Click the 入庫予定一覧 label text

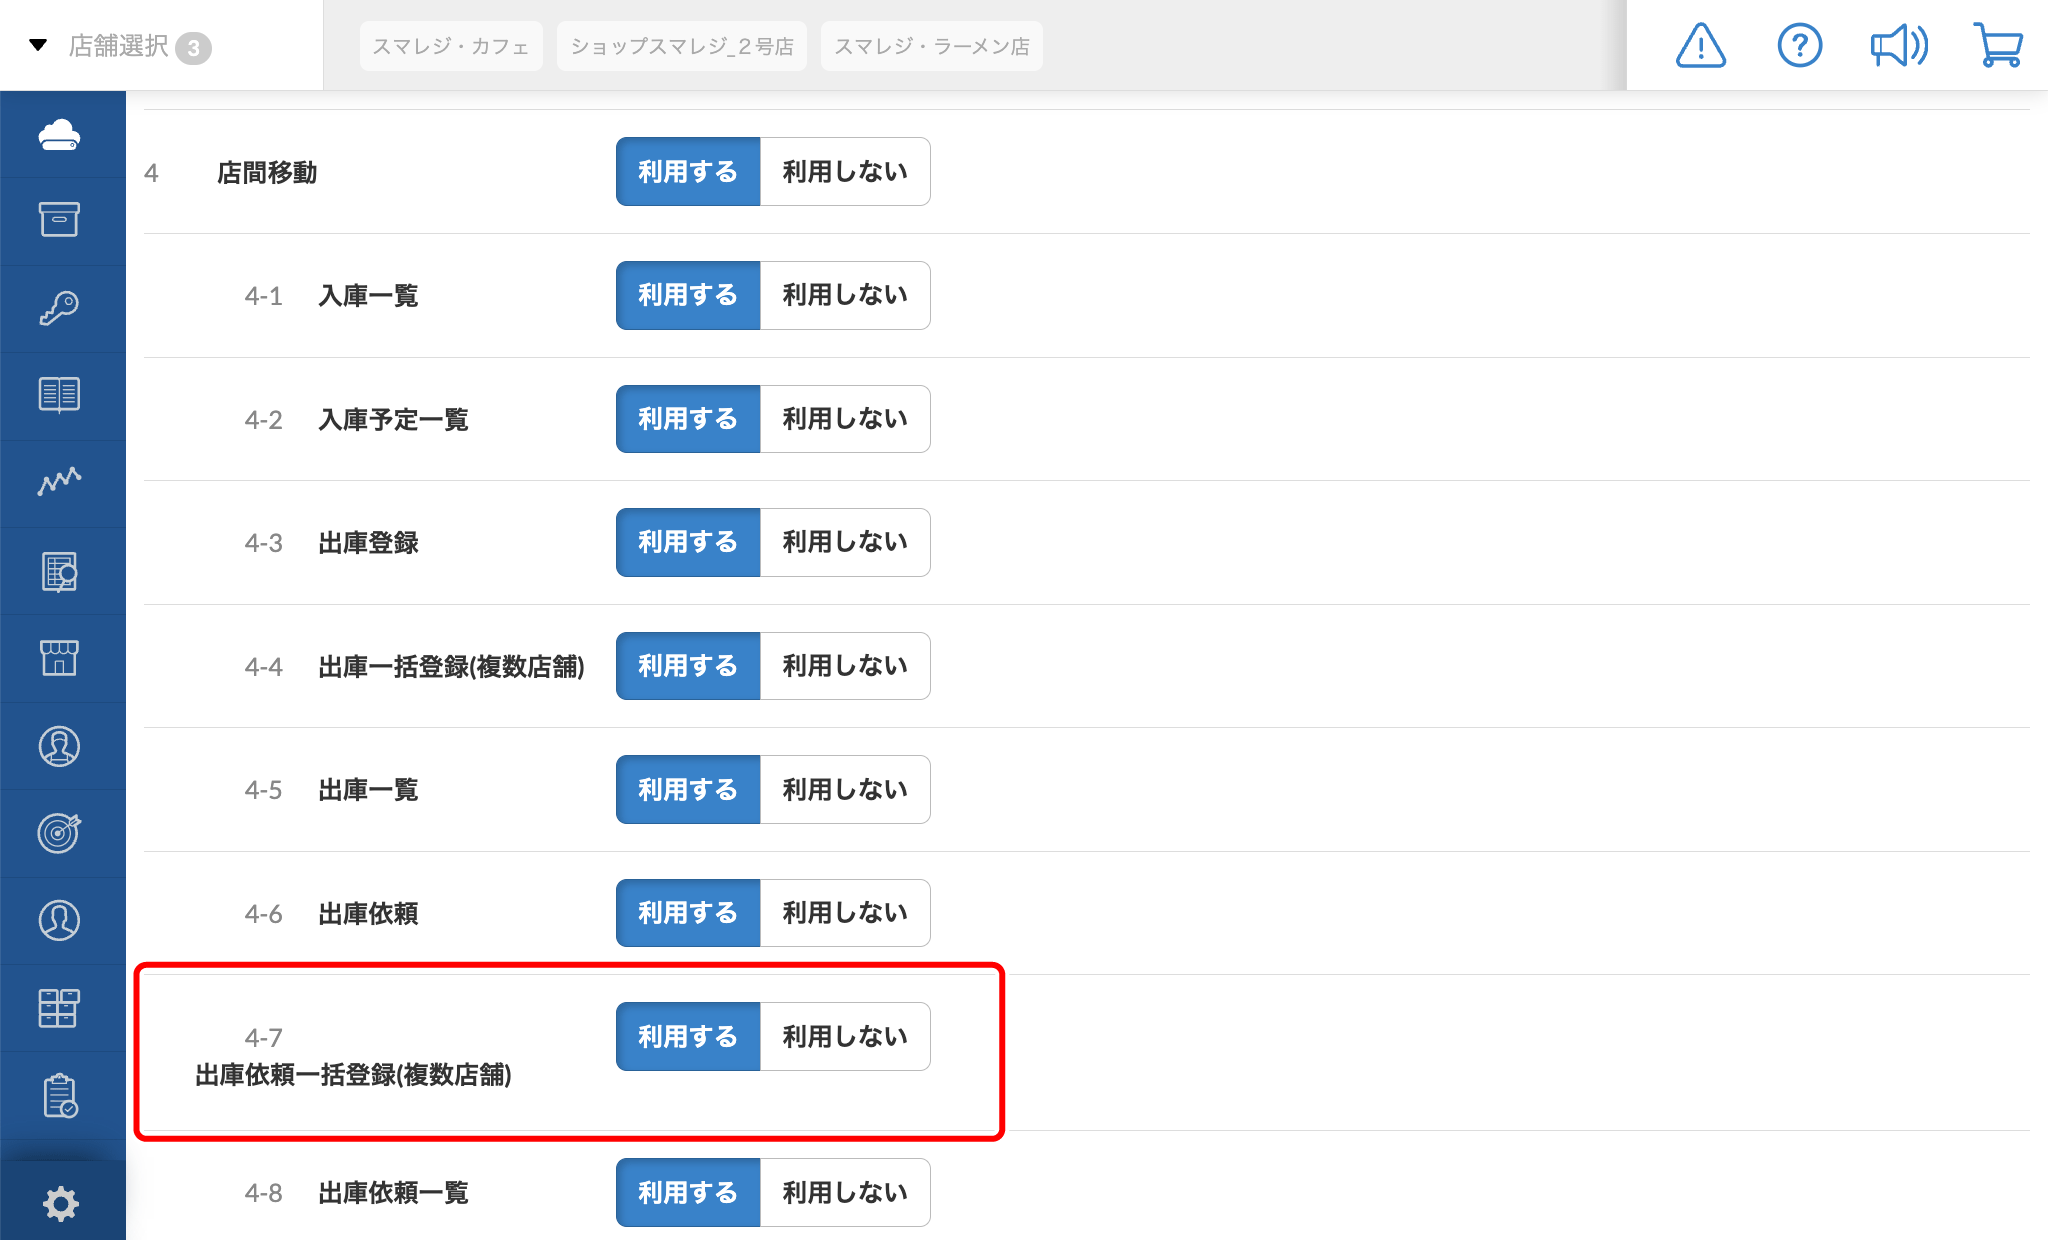click(394, 420)
